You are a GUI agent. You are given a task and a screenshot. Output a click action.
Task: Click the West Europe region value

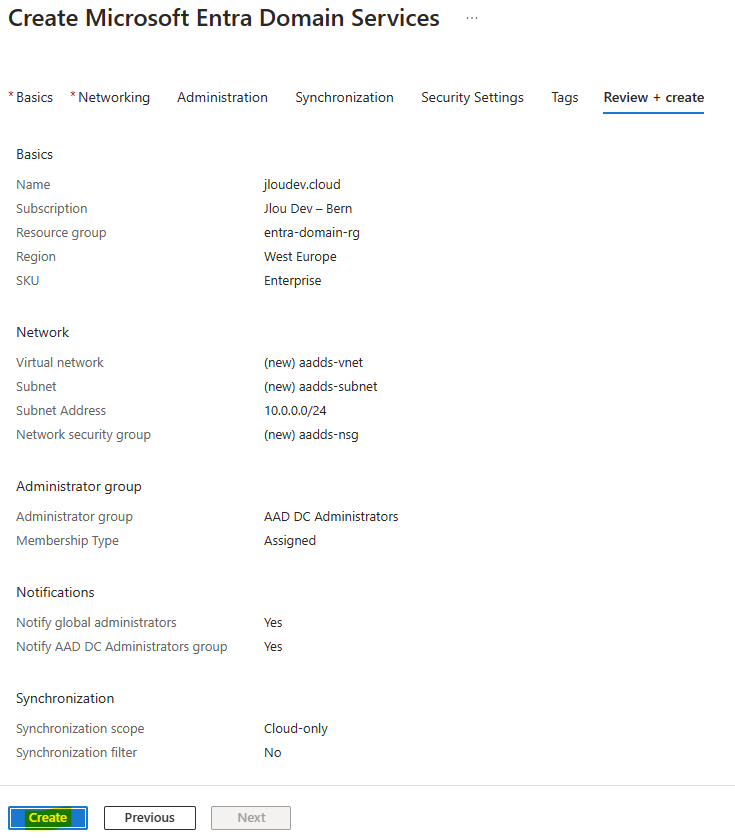pyautogui.click(x=300, y=257)
